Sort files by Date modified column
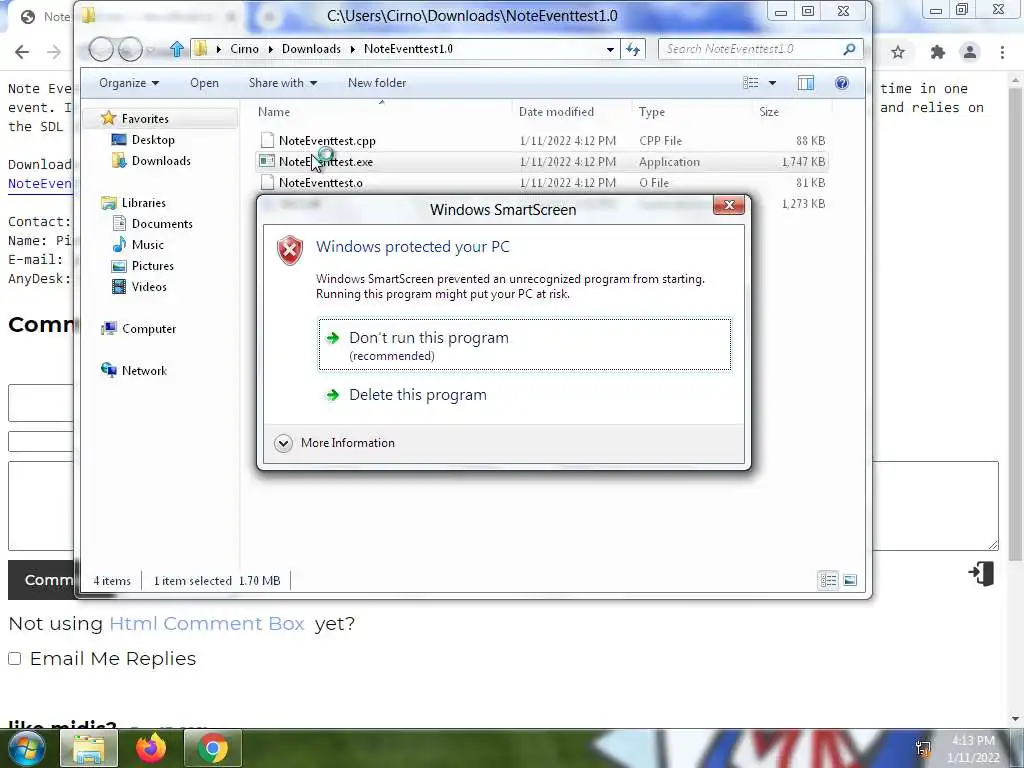Screen dimensions: 1024x768 (556, 112)
